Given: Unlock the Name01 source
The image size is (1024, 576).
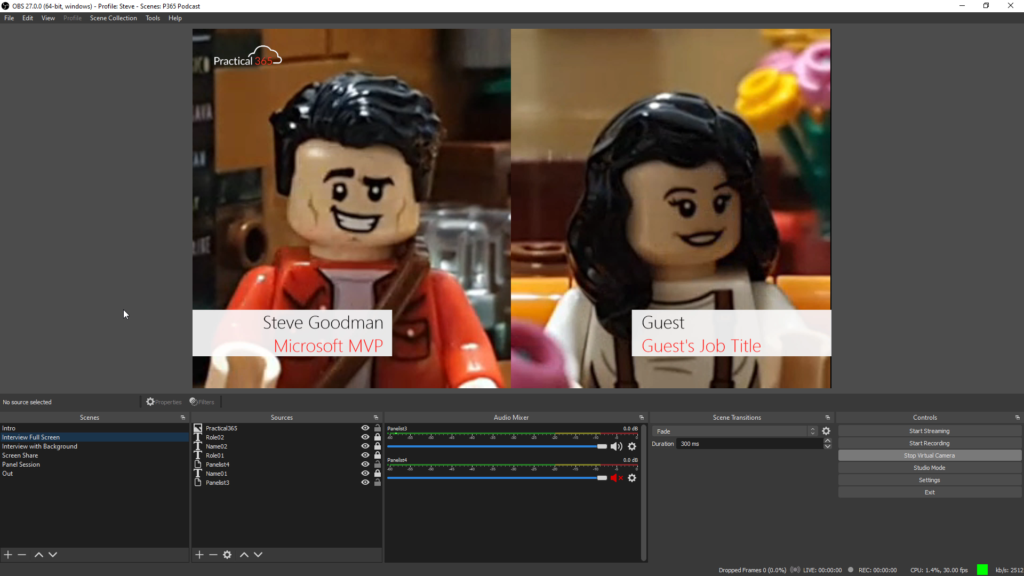Looking at the screenshot, I should [x=377, y=473].
